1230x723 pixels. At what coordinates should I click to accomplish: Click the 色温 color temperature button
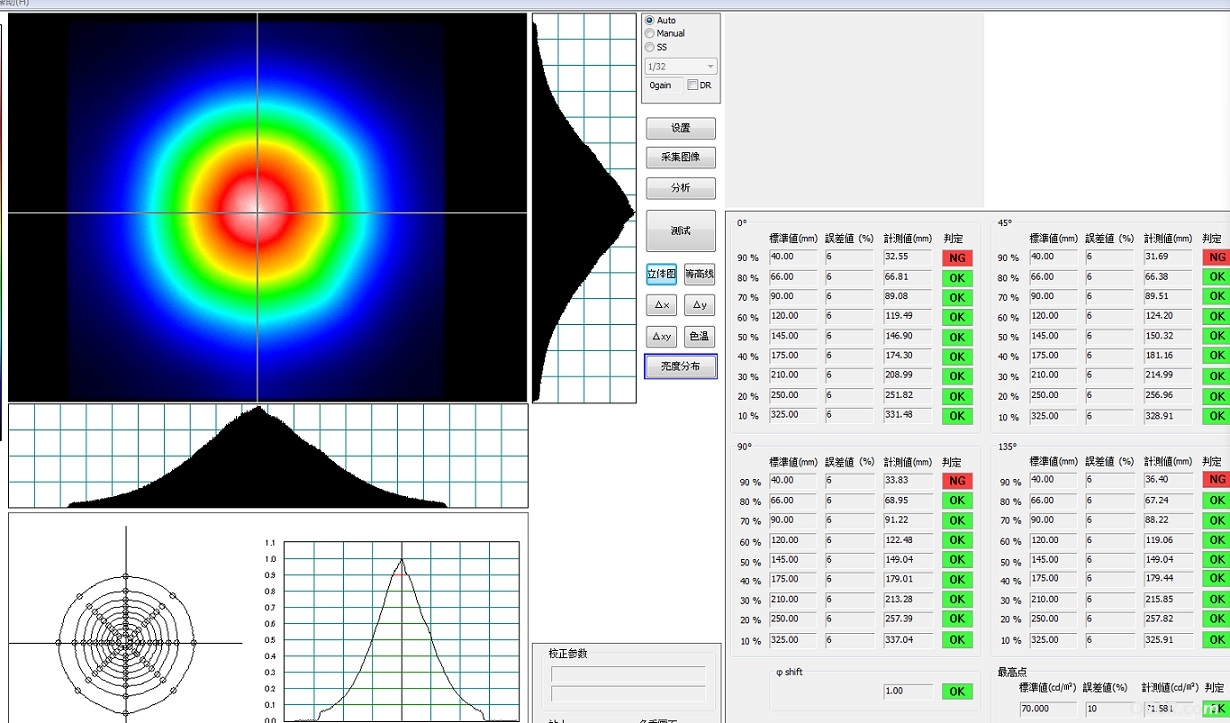point(700,336)
